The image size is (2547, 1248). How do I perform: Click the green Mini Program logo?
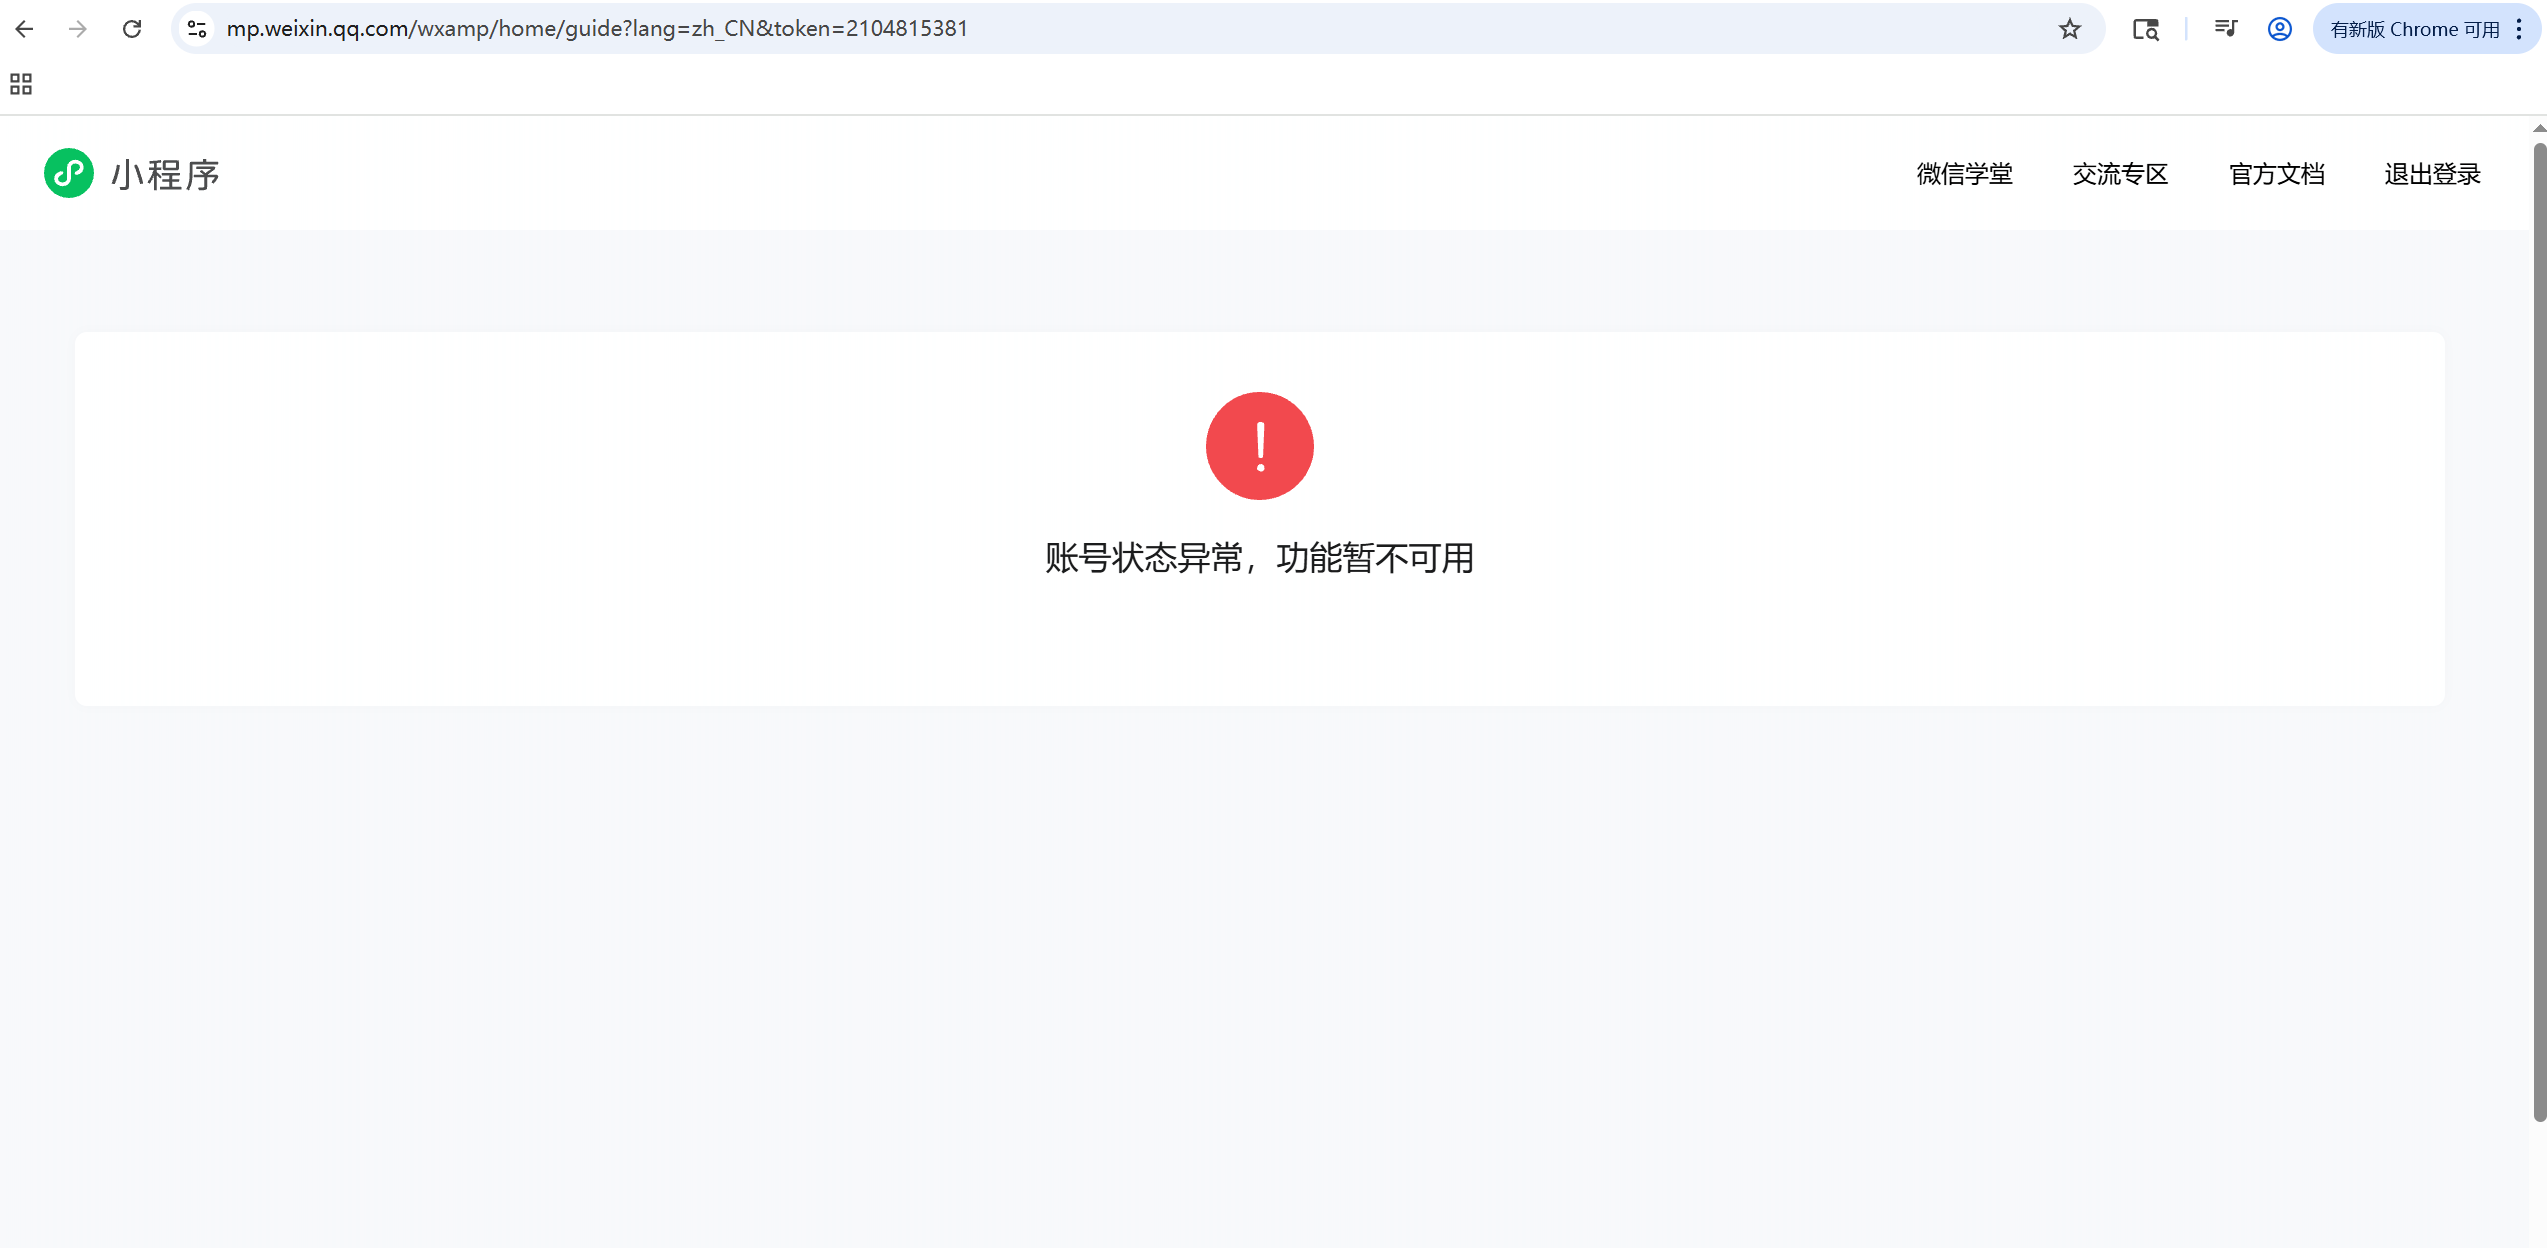tap(69, 174)
